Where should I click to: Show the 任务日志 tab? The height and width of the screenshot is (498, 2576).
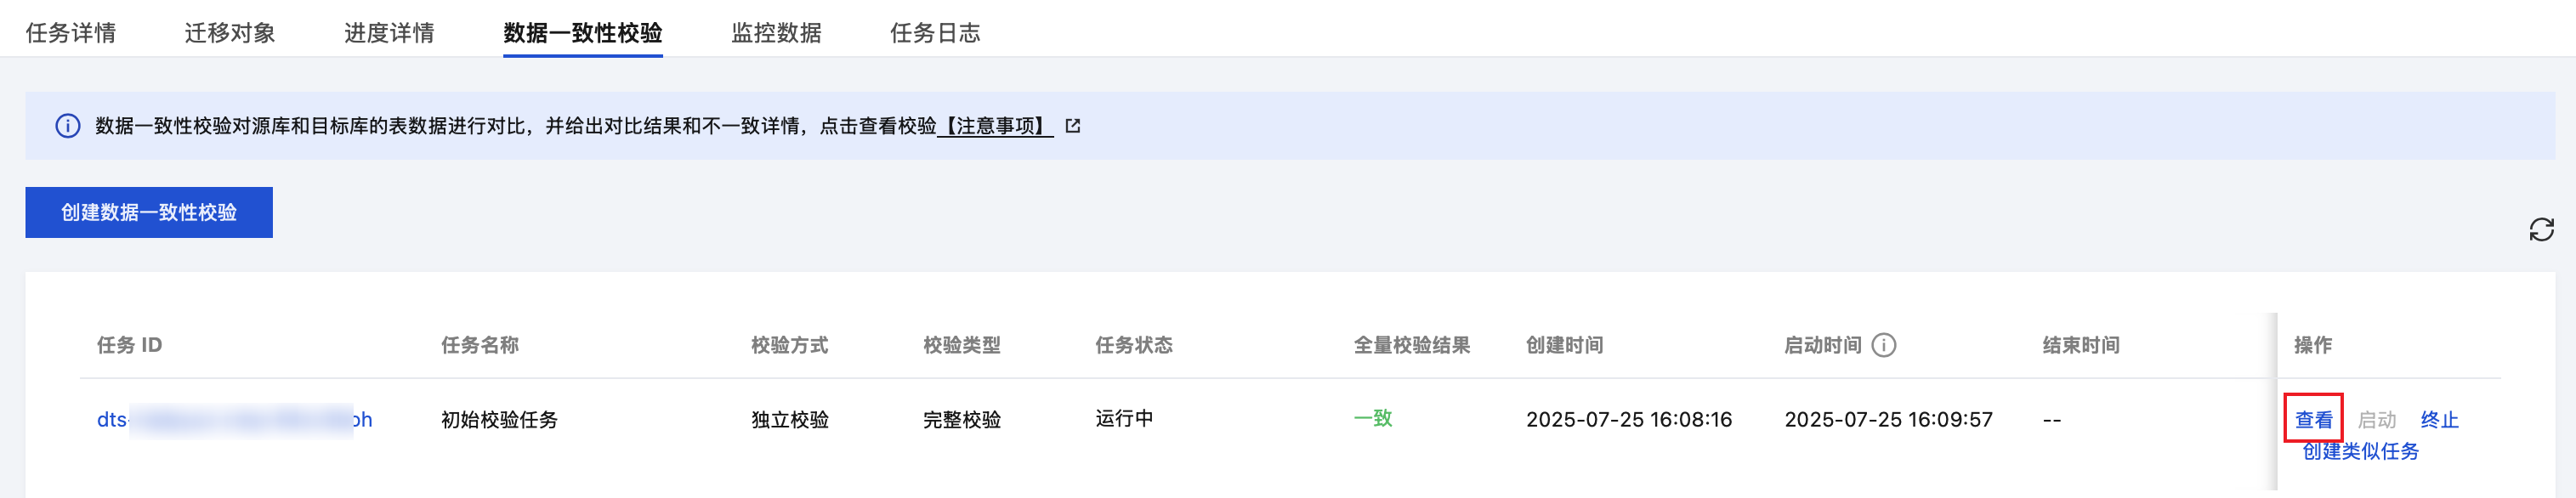[x=935, y=33]
